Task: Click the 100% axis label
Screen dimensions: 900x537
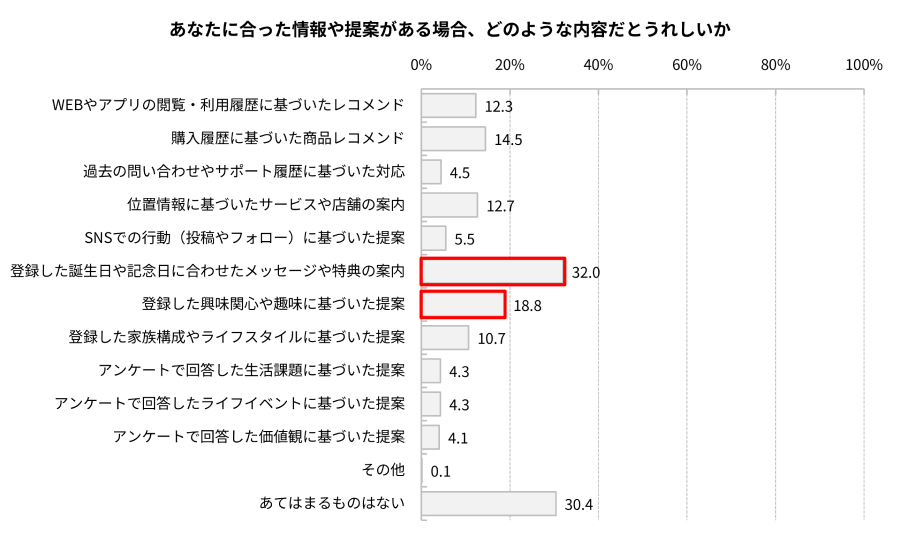Action: [x=864, y=65]
